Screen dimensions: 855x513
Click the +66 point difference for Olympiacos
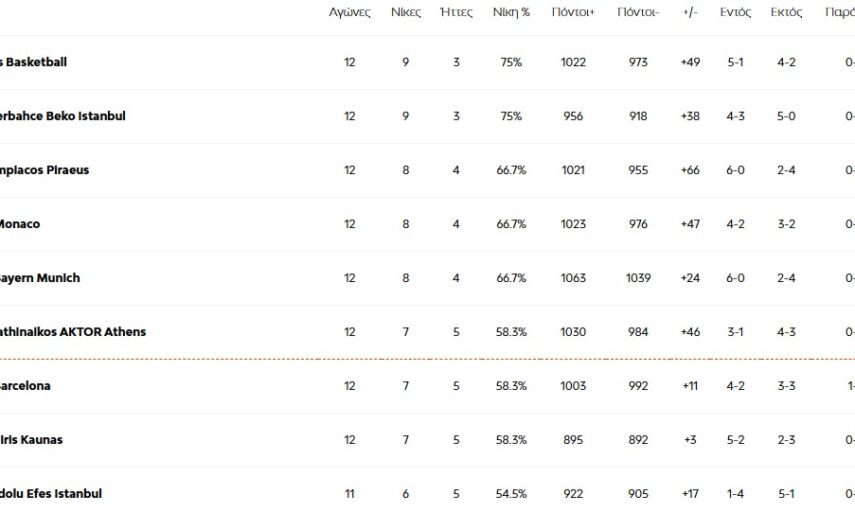(690, 170)
